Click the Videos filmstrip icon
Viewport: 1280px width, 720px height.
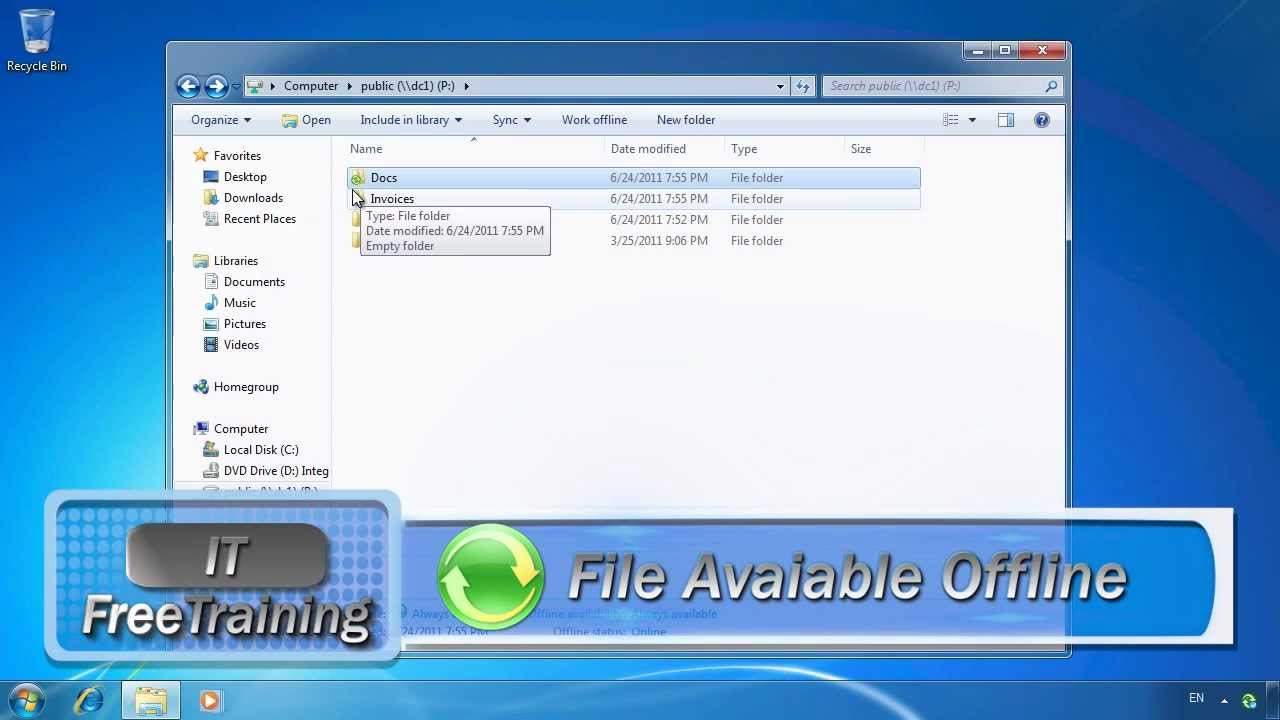tap(211, 345)
